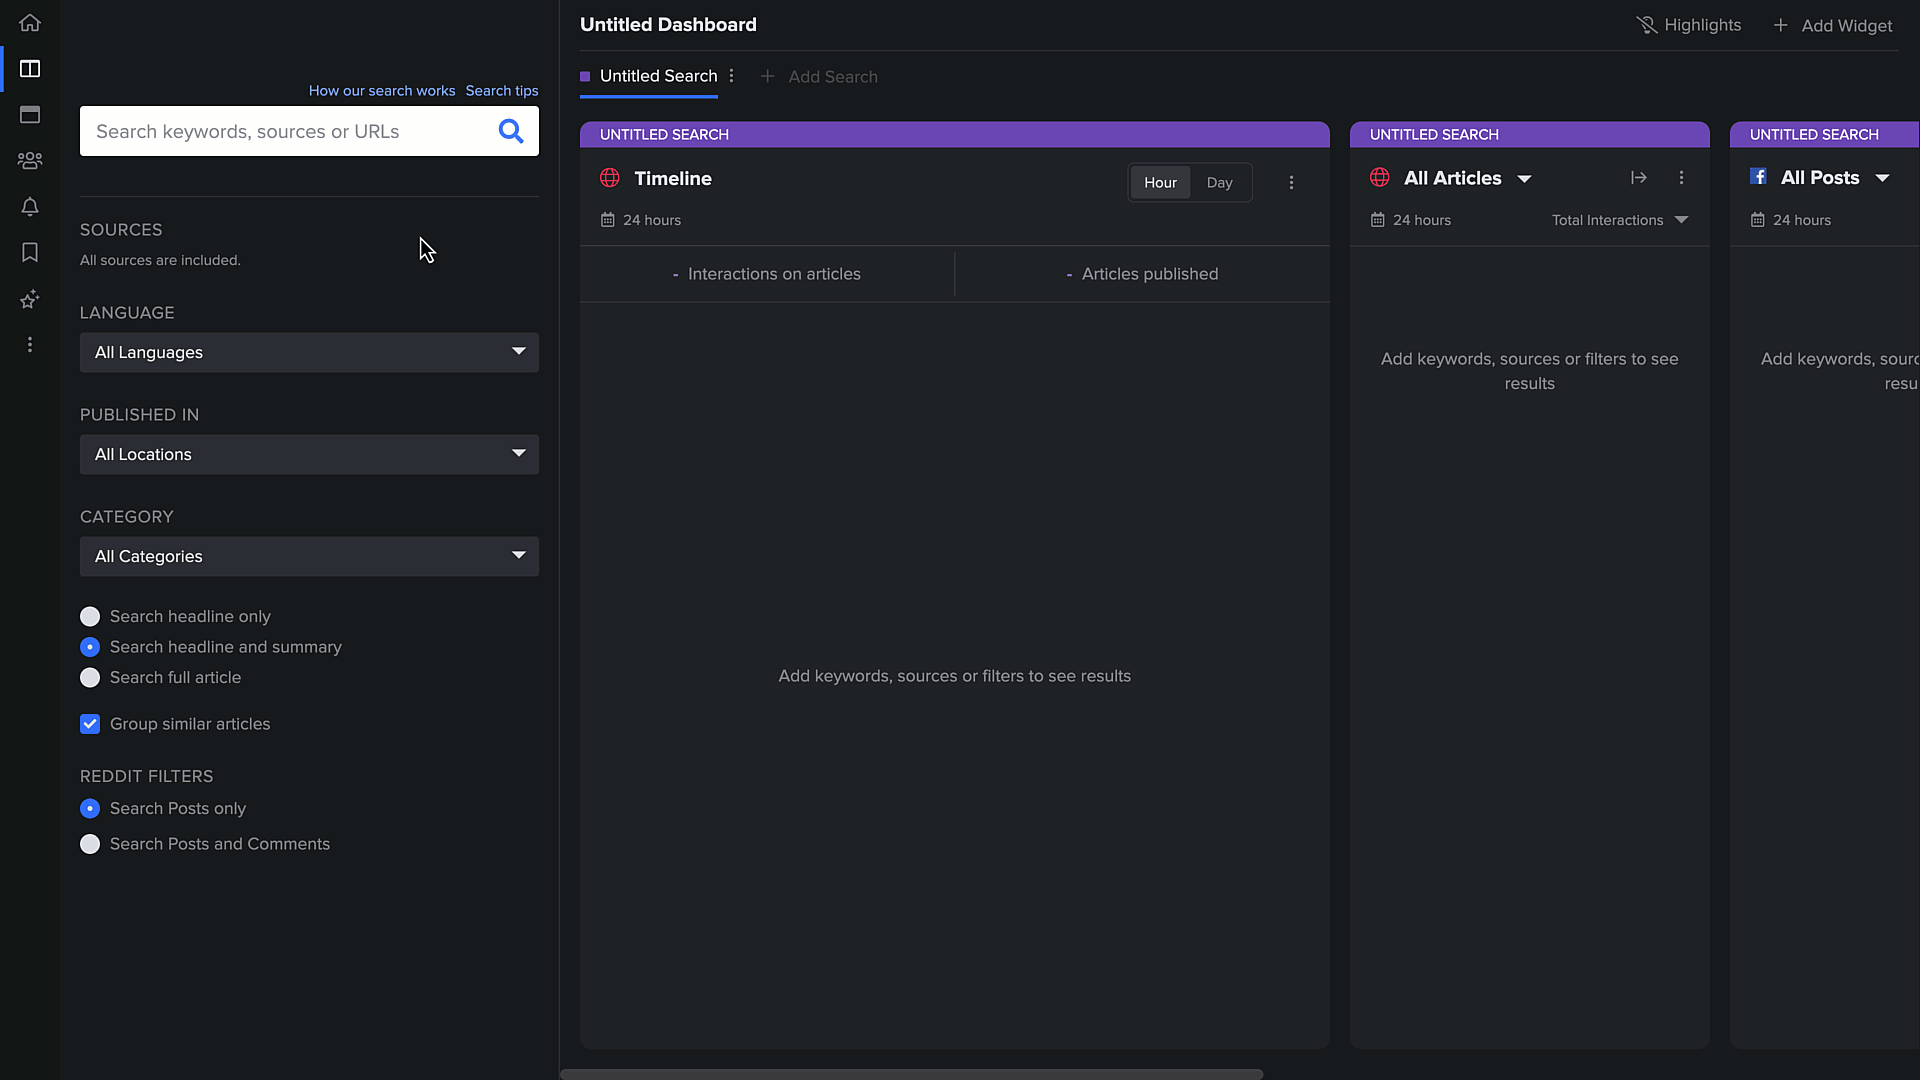1920x1080 pixels.
Task: Open the sparkle star icon in sidebar
Action: (x=30, y=299)
